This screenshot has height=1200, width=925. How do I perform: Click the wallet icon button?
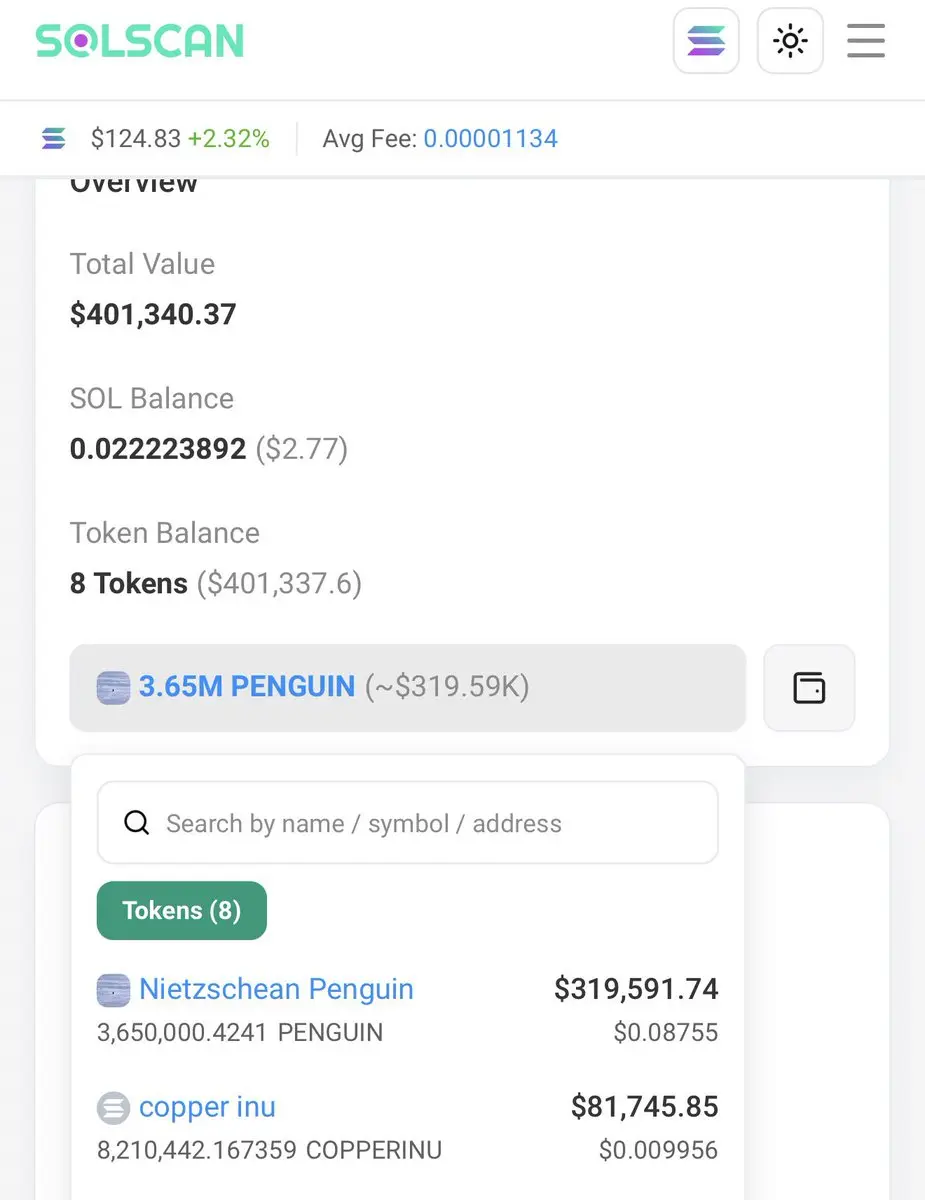tap(809, 688)
